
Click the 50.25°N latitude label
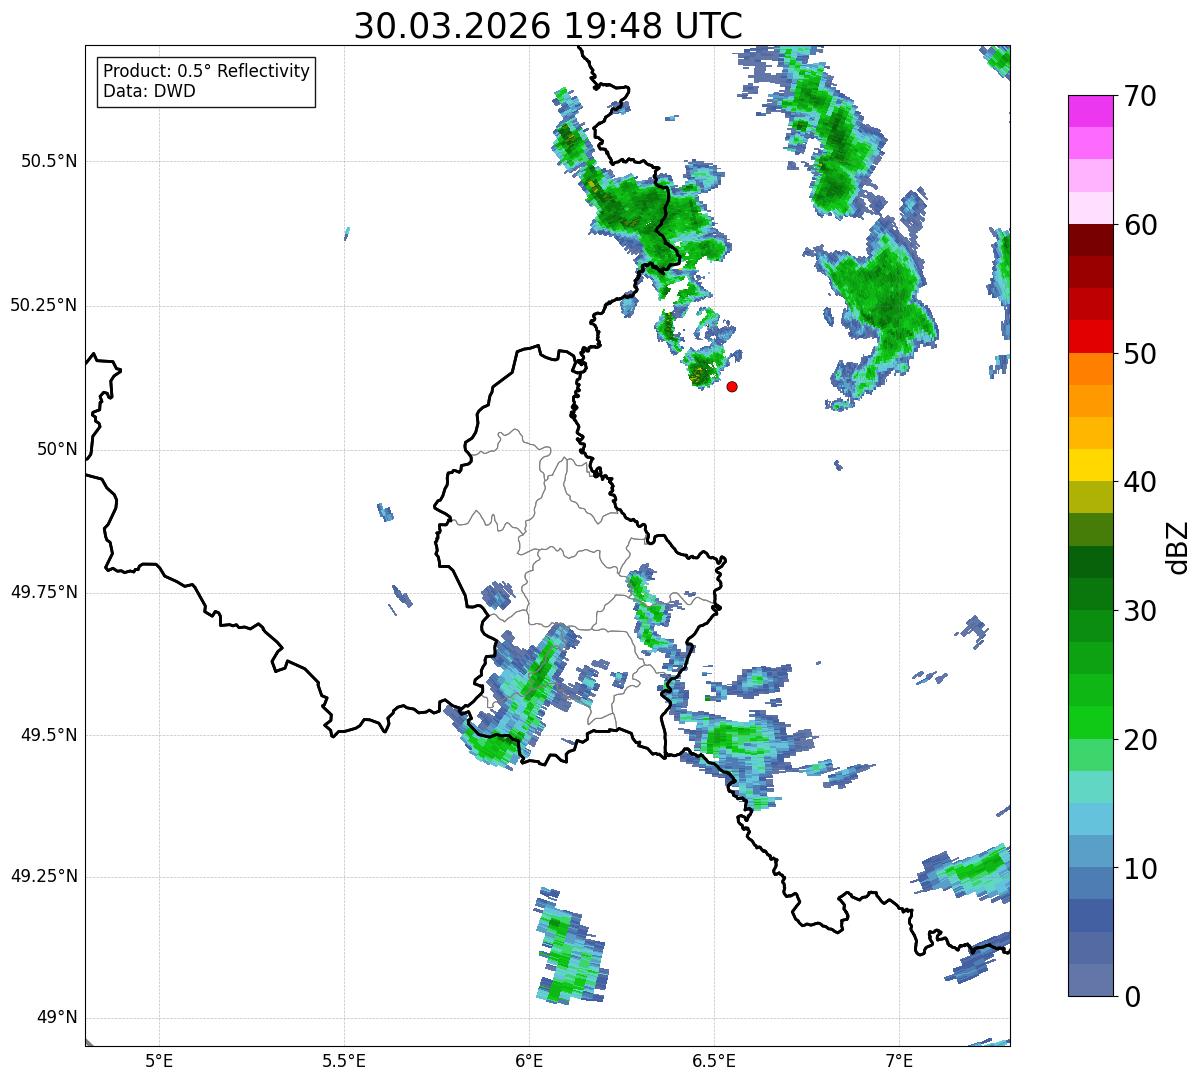(44, 305)
